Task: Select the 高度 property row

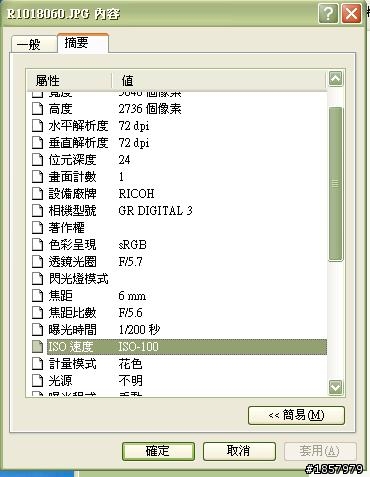Action: point(179,109)
